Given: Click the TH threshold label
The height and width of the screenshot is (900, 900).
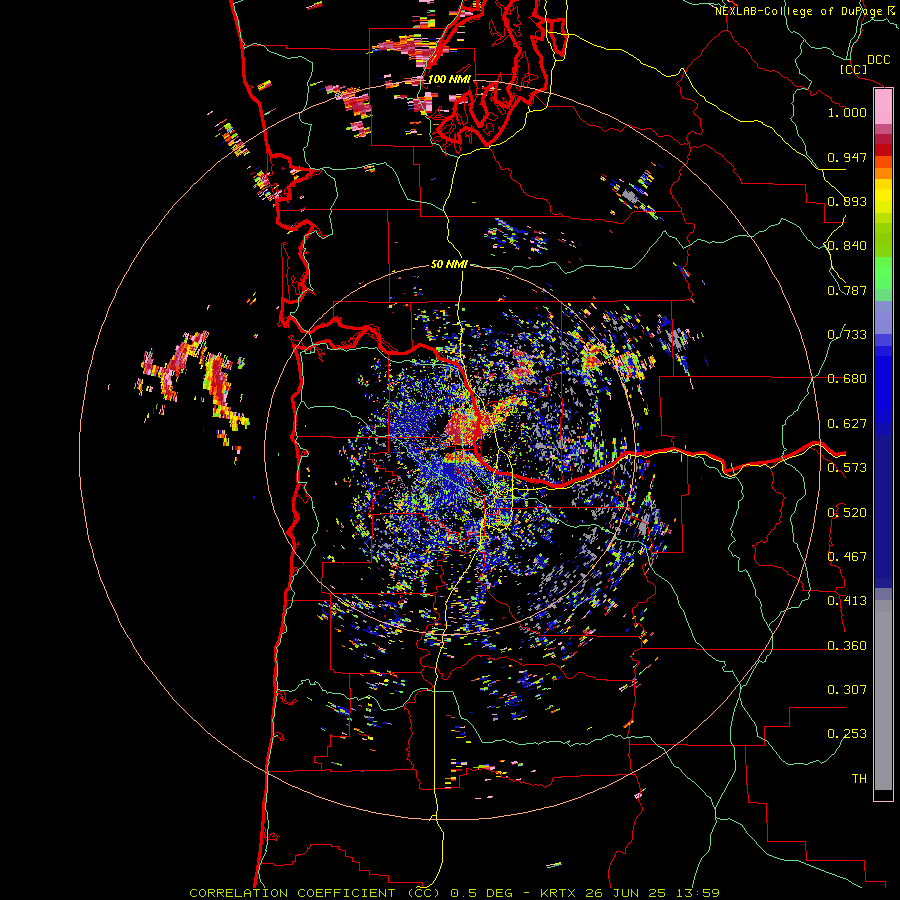Looking at the screenshot, I should pyautogui.click(x=859, y=778).
